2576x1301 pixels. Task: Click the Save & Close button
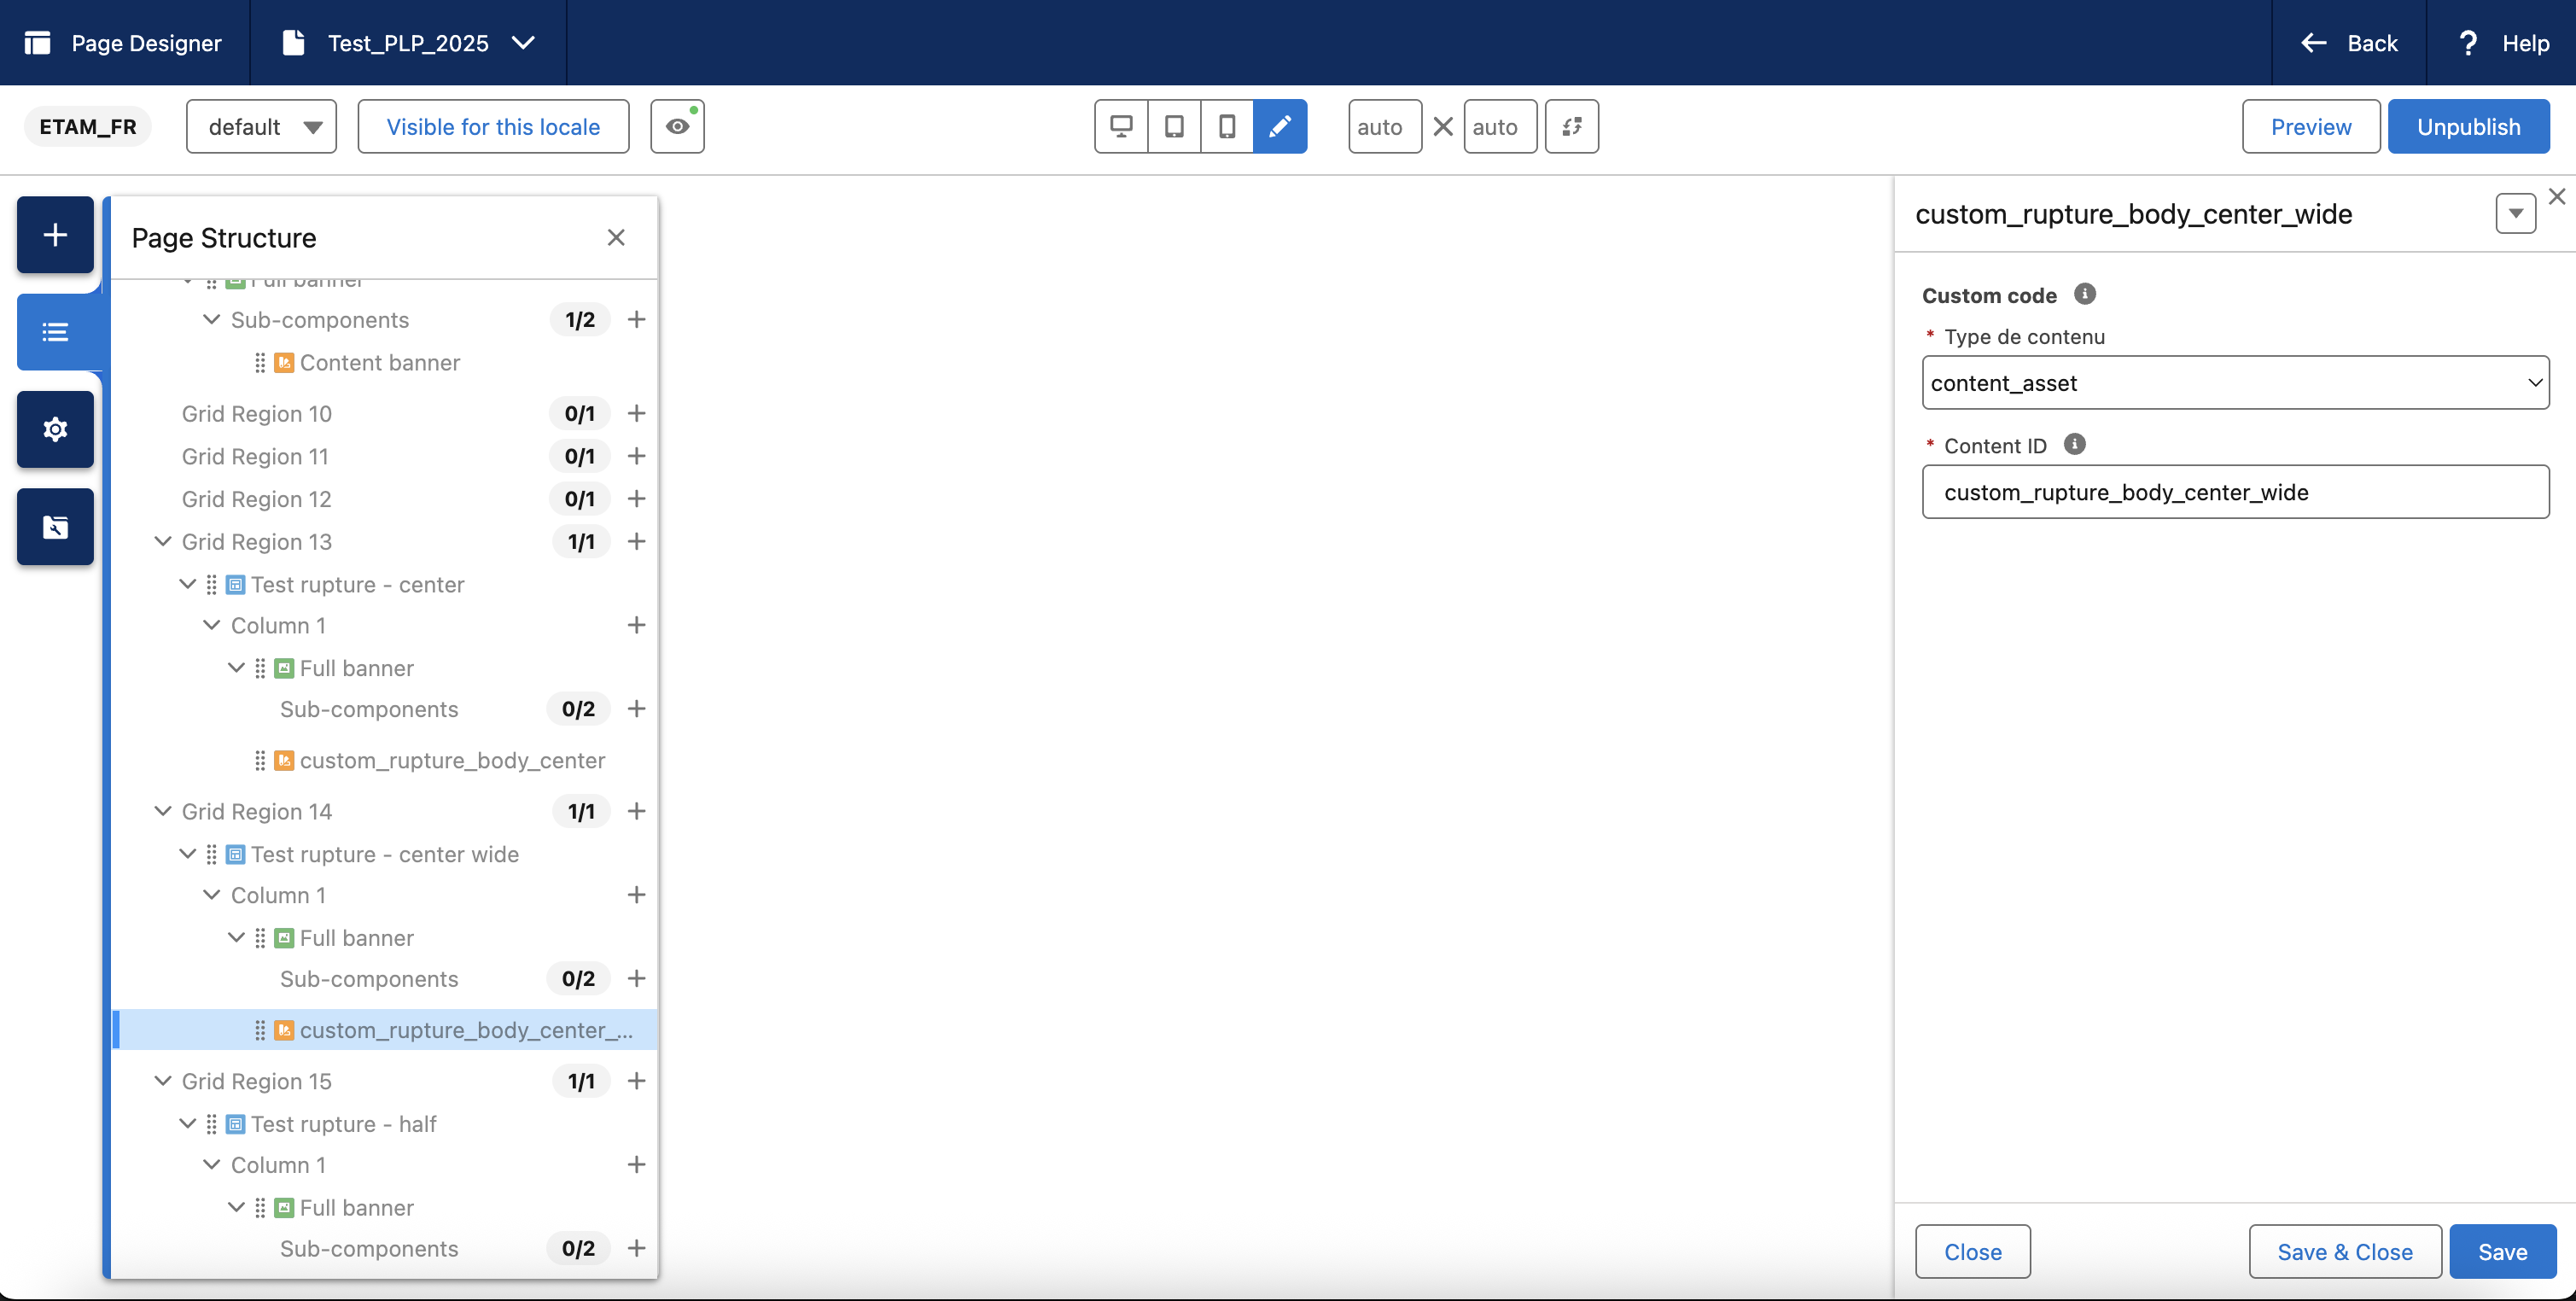tap(2344, 1251)
